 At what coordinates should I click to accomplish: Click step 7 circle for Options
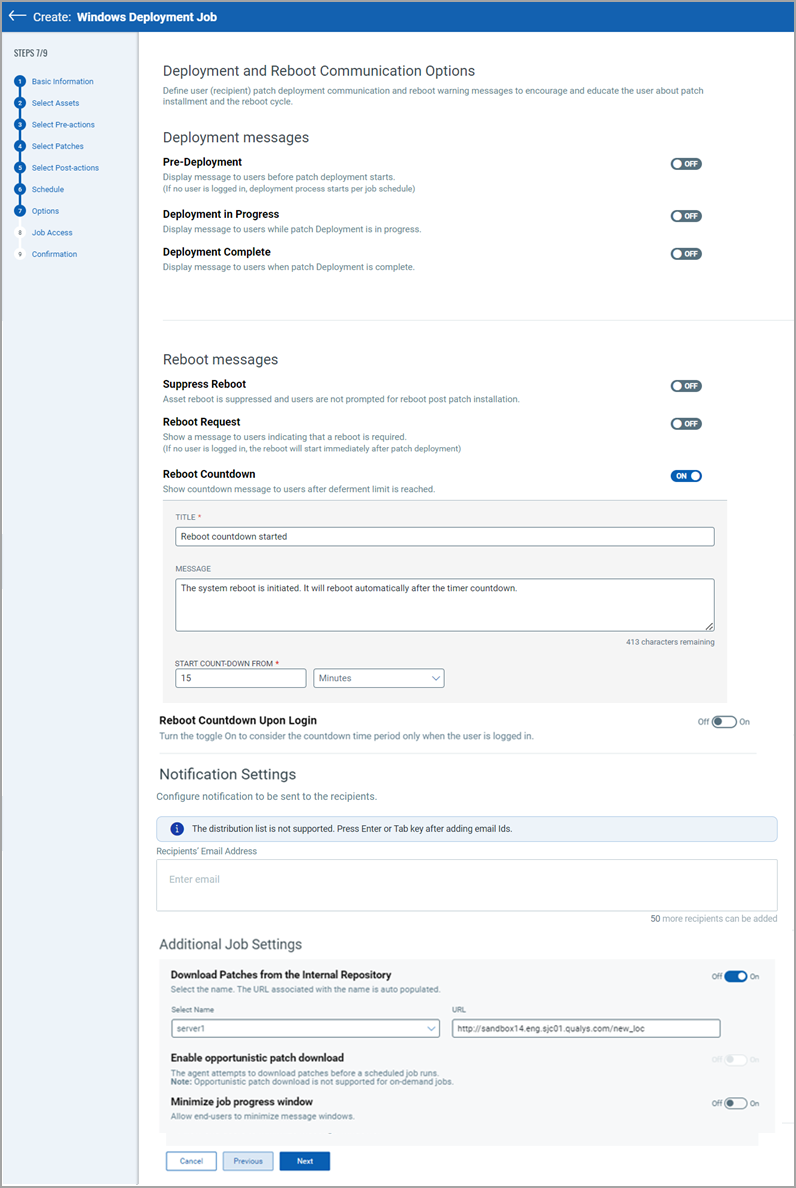(20, 211)
